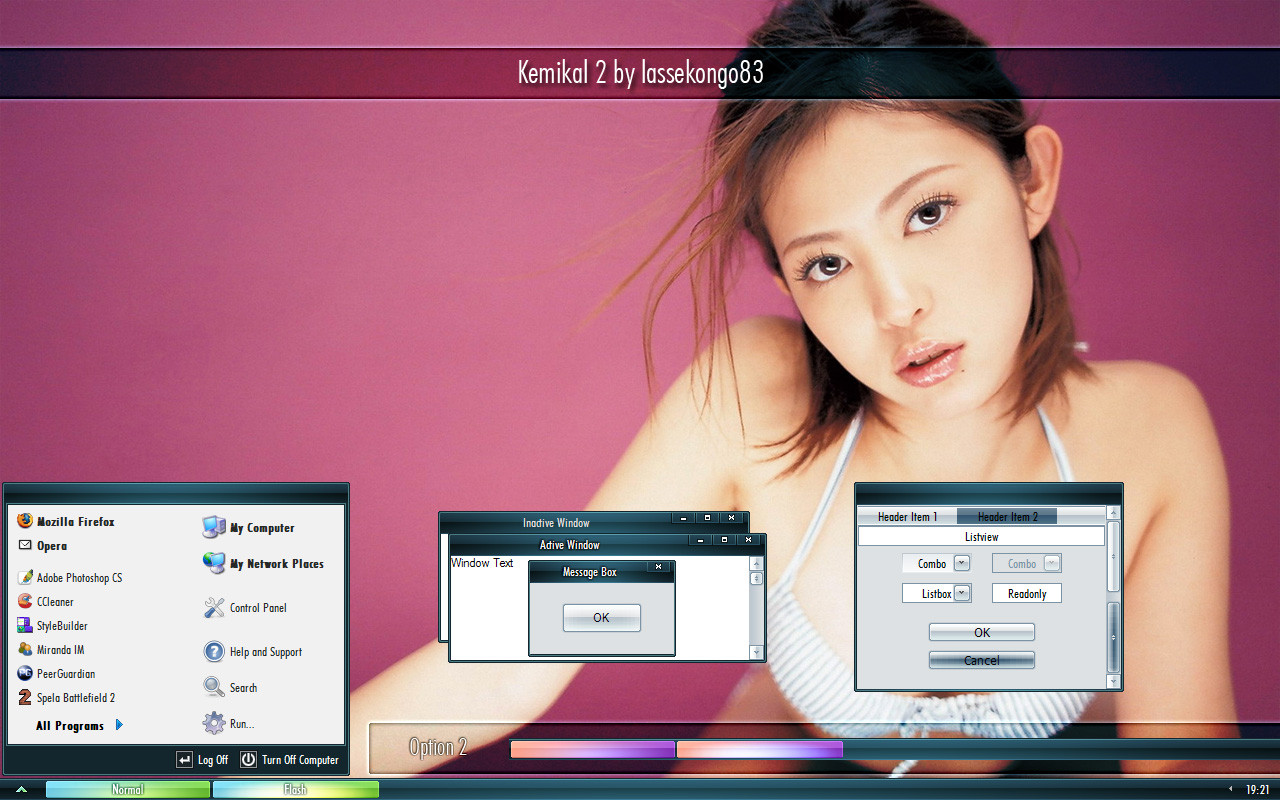
Task: Launch Spela Battlefield 2
Action: (66, 697)
